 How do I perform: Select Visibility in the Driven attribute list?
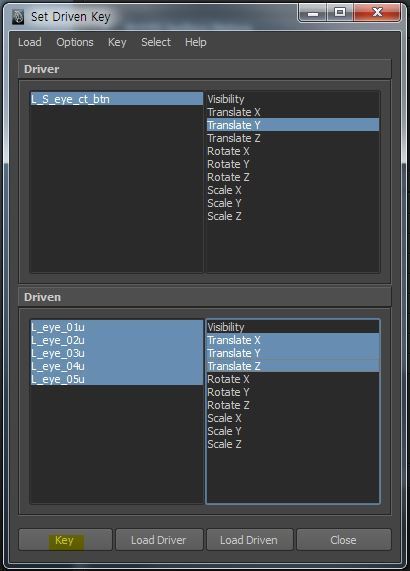pyautogui.click(x=293, y=327)
